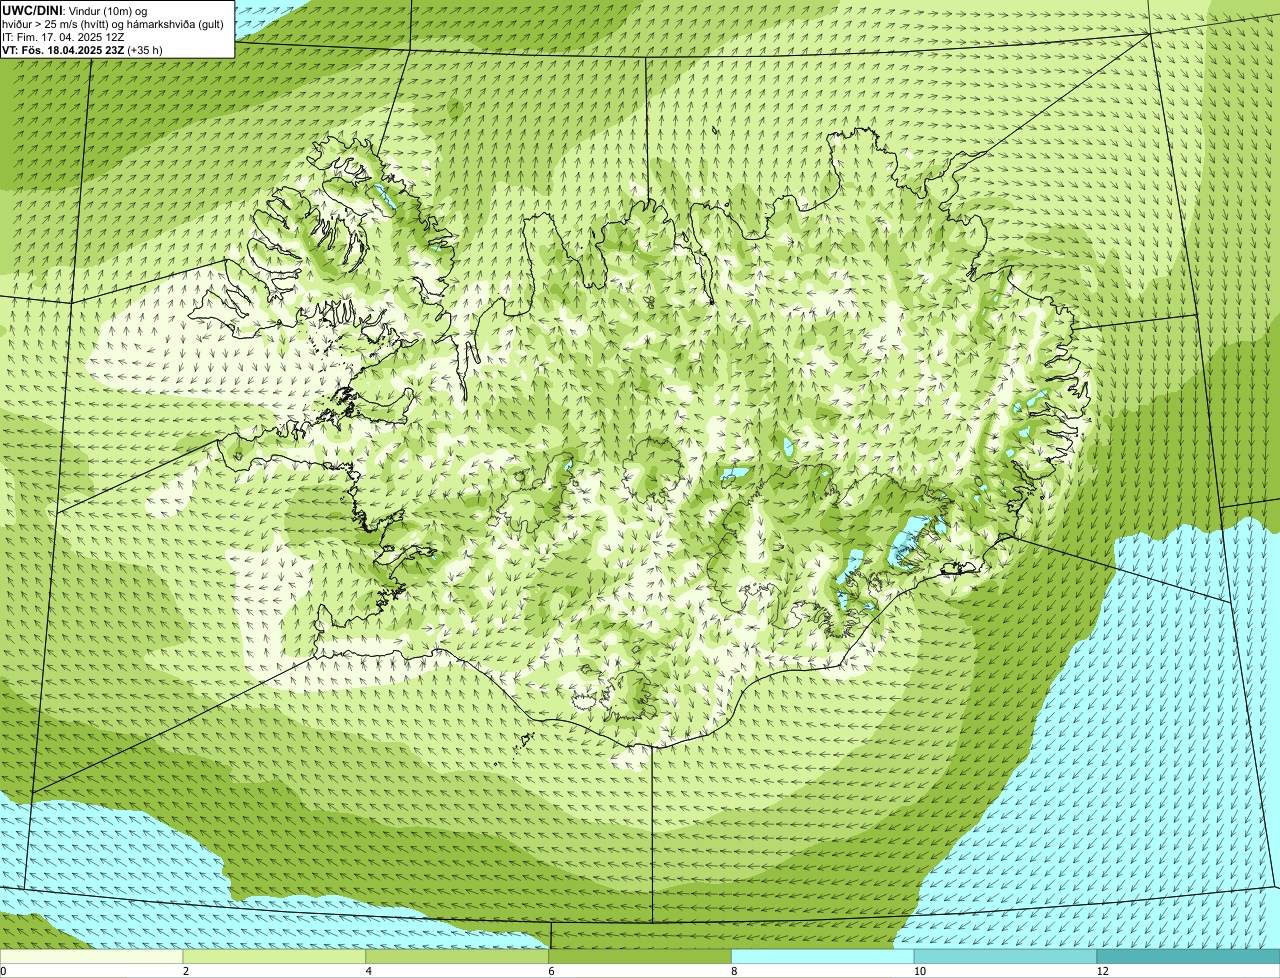This screenshot has width=1280, height=978.
Task: Click the dark teal color bar segment above 12
Action: (x=1188, y=956)
